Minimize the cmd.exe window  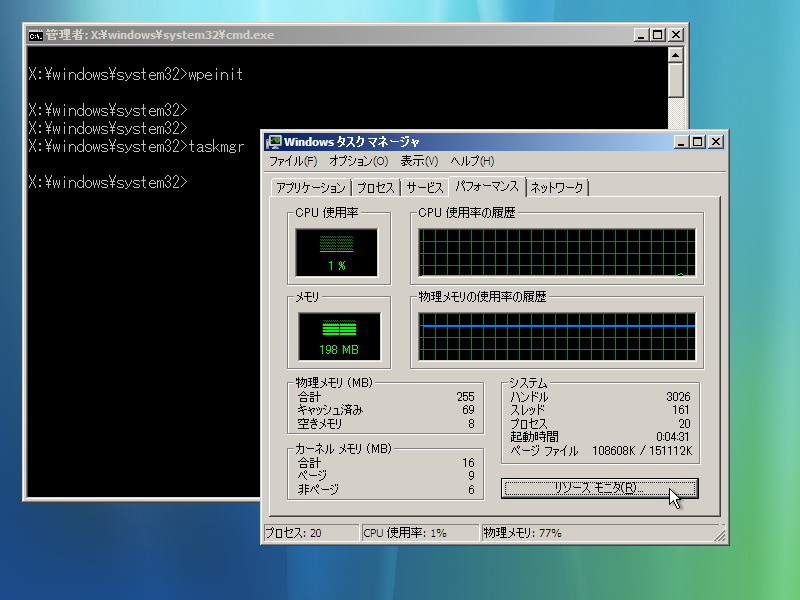tap(641, 35)
